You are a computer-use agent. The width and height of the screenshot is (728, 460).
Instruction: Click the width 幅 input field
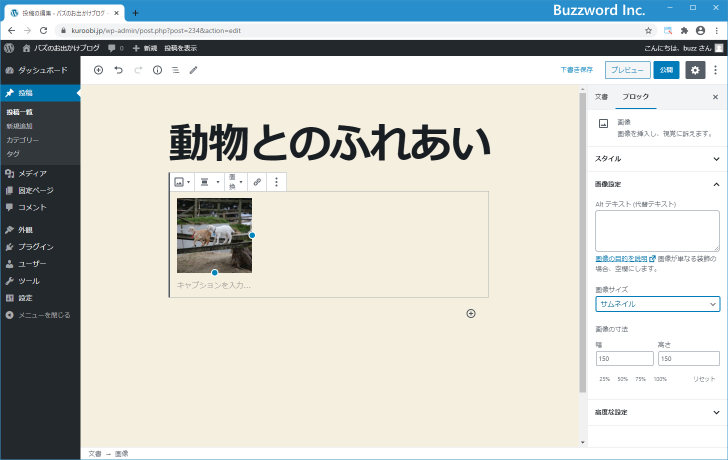[x=624, y=358]
